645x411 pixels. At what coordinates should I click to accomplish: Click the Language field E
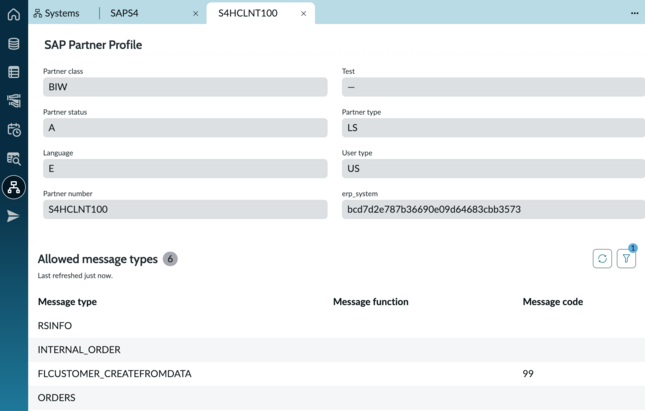(185, 168)
